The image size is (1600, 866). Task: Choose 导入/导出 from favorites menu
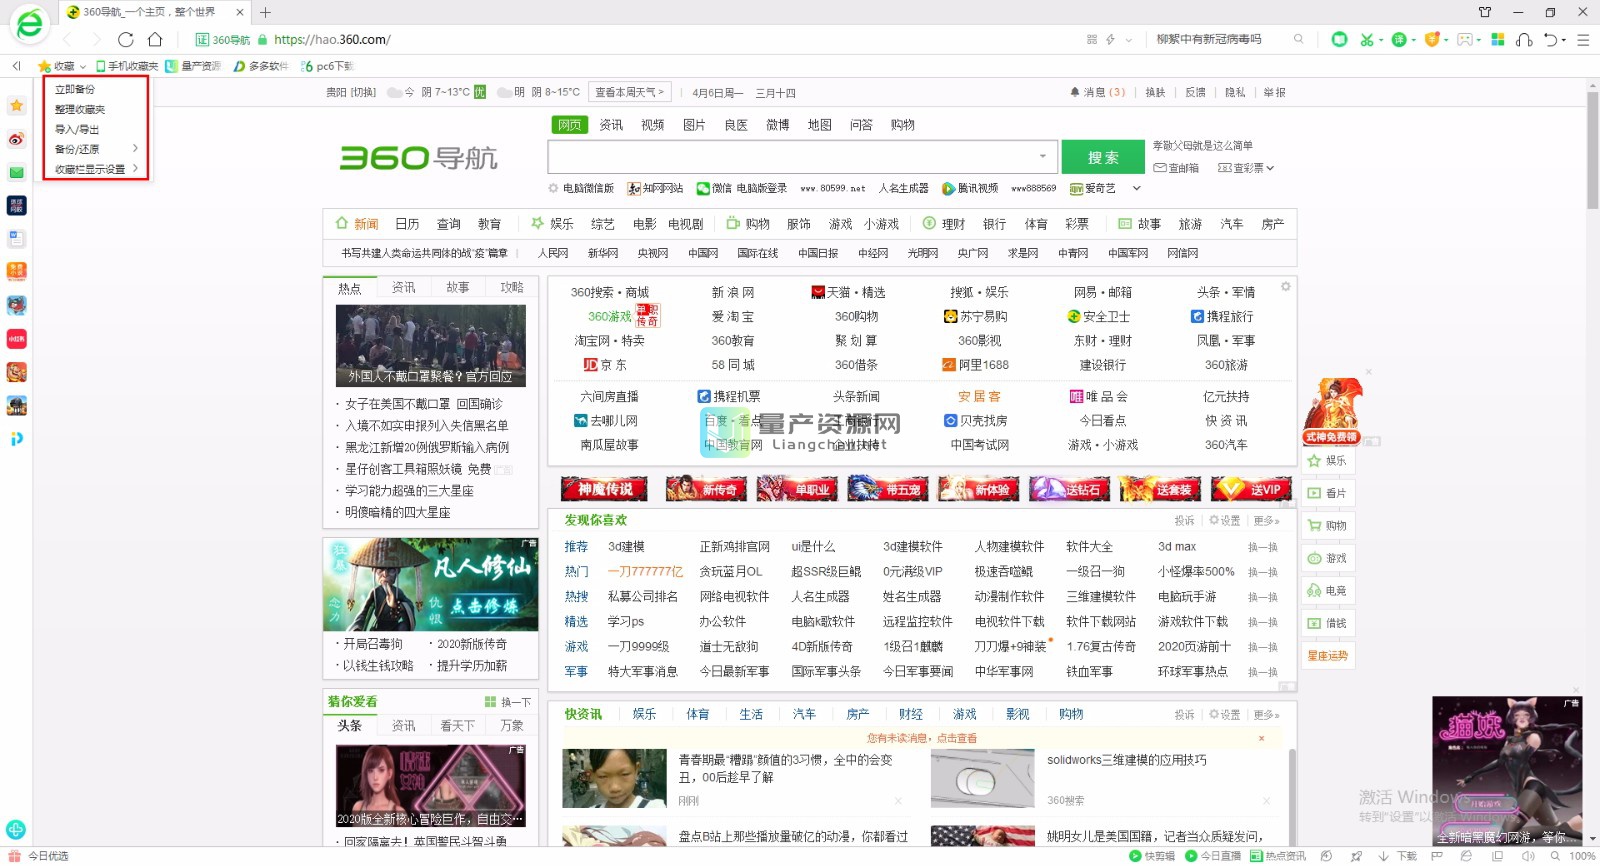click(x=77, y=129)
